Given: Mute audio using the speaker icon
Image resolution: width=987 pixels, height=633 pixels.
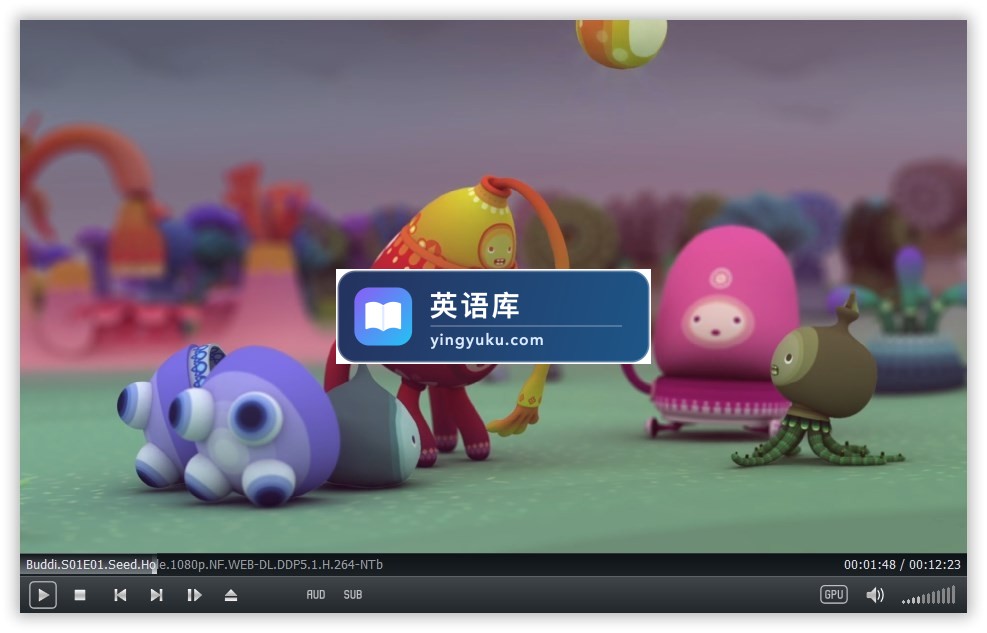Looking at the screenshot, I should tap(875, 595).
